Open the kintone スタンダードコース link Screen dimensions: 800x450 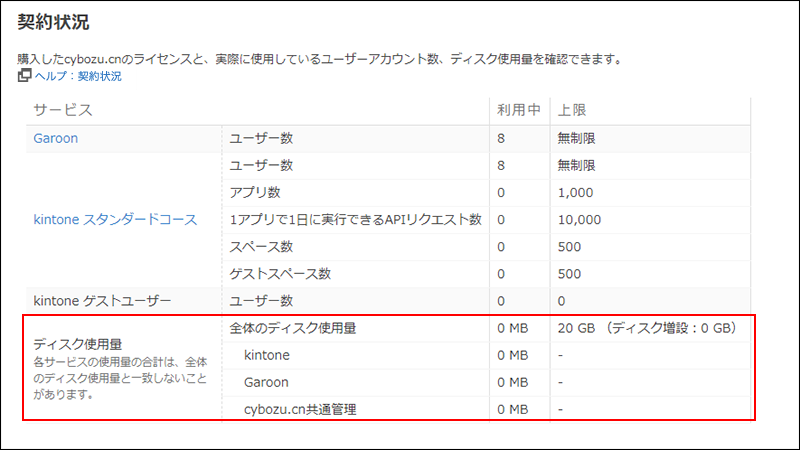(115, 219)
